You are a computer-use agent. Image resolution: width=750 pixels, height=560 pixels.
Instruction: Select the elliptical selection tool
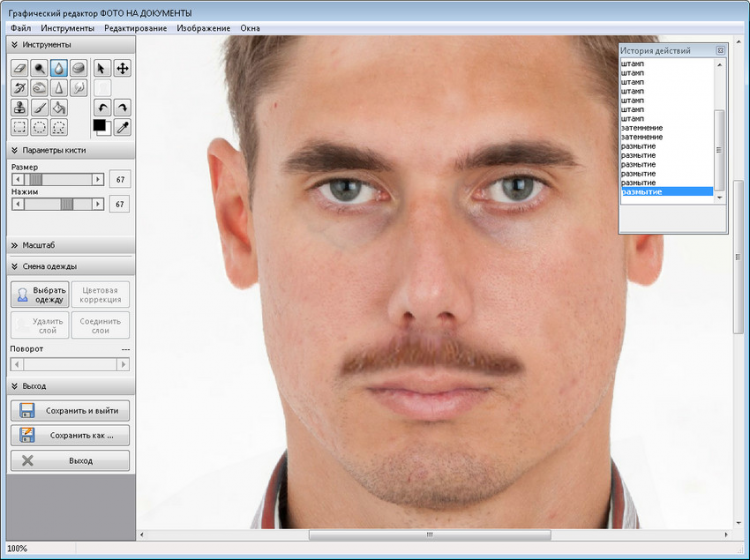coord(39,127)
